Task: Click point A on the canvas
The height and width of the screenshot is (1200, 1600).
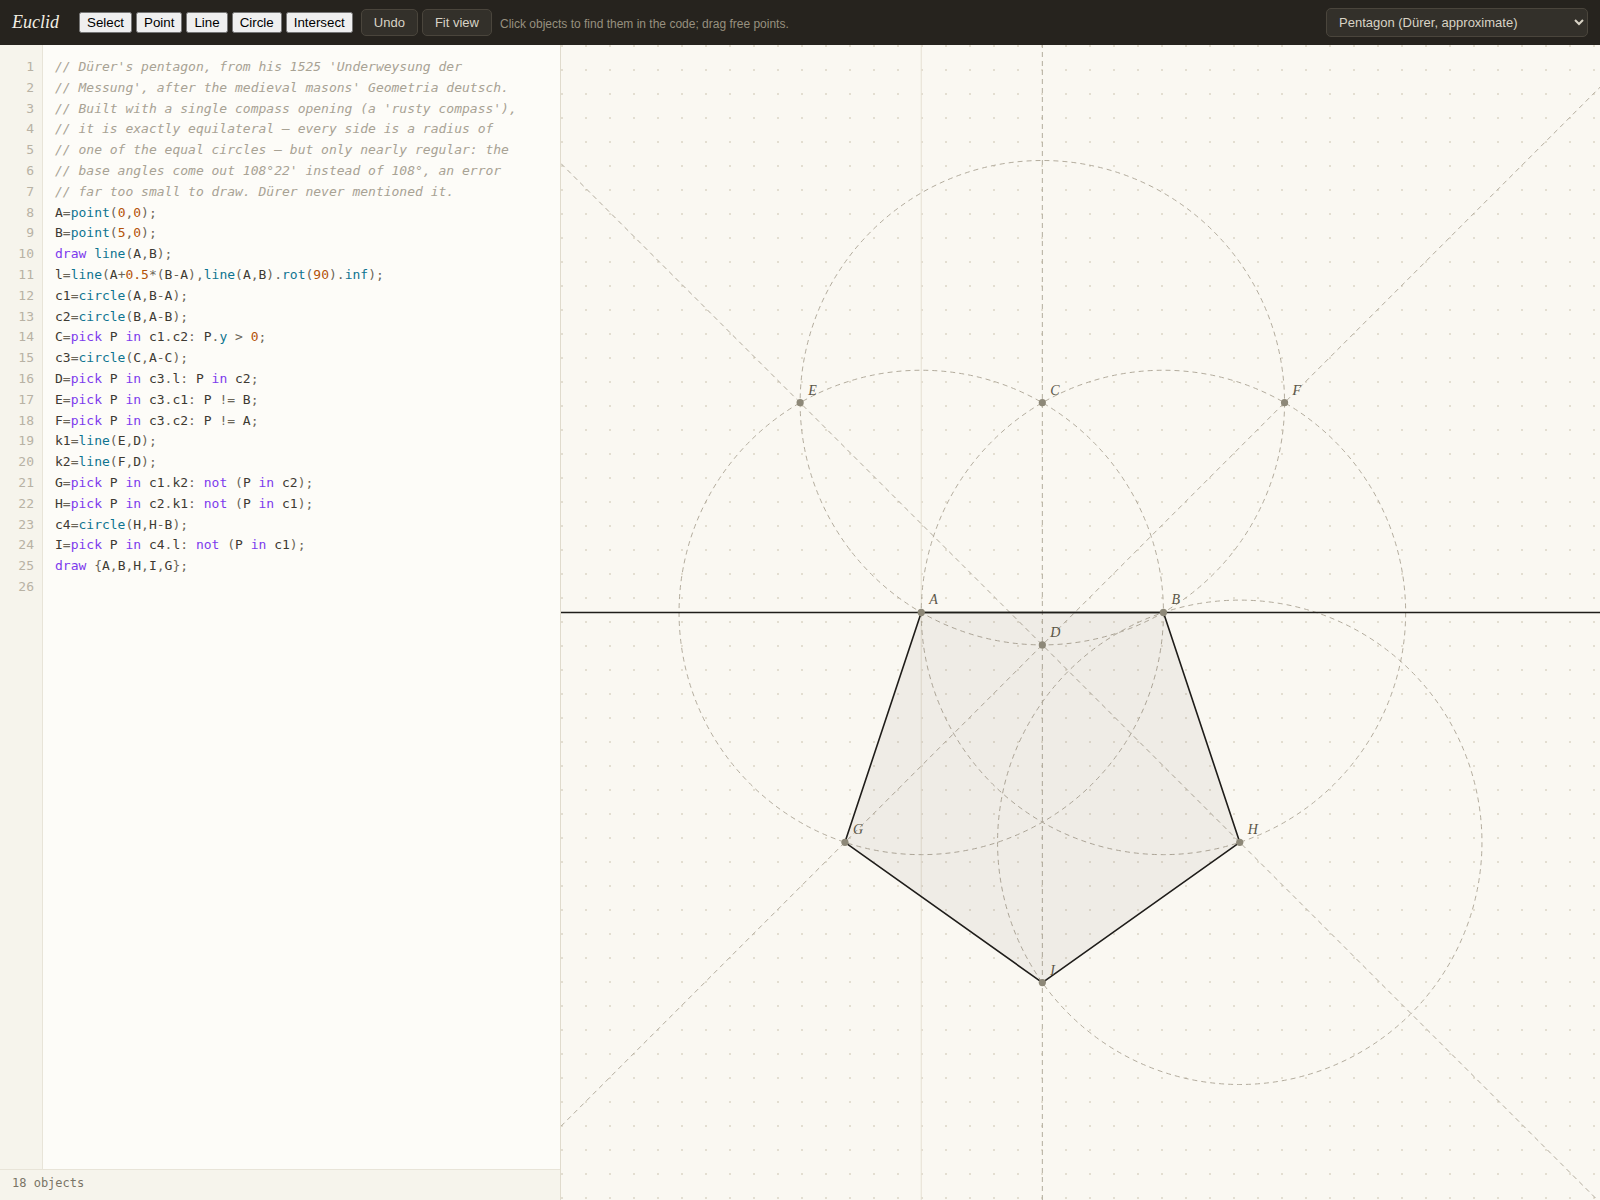Action: pos(921,612)
